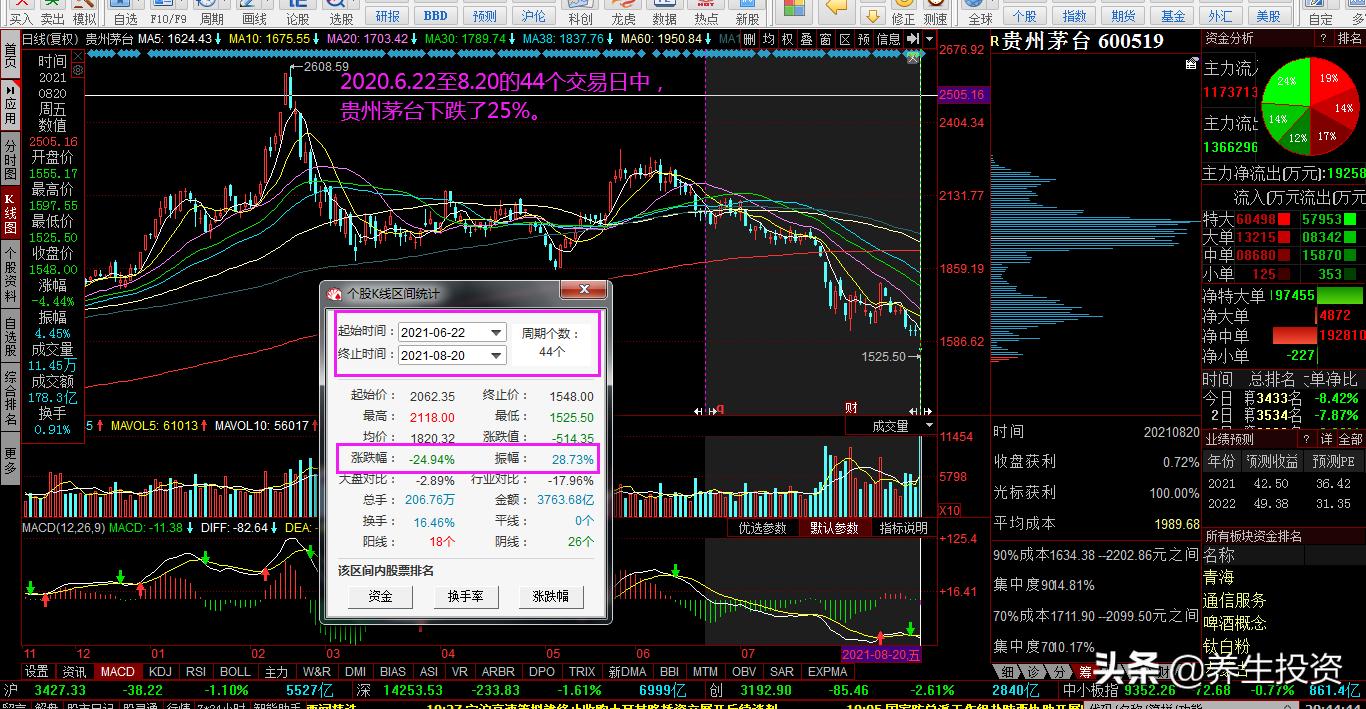Click the 指标说明 indicator help button
This screenshot has height=709, width=1366.
coord(904,528)
